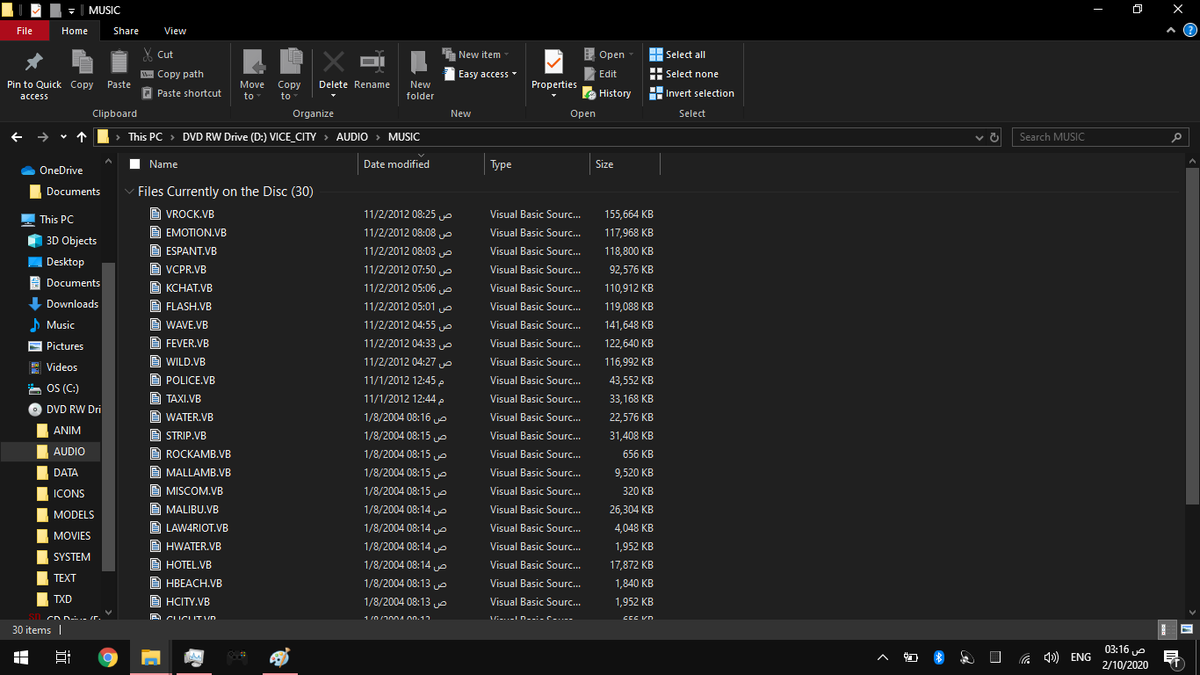
Task: Open Task View on the taskbar
Action: (62, 658)
